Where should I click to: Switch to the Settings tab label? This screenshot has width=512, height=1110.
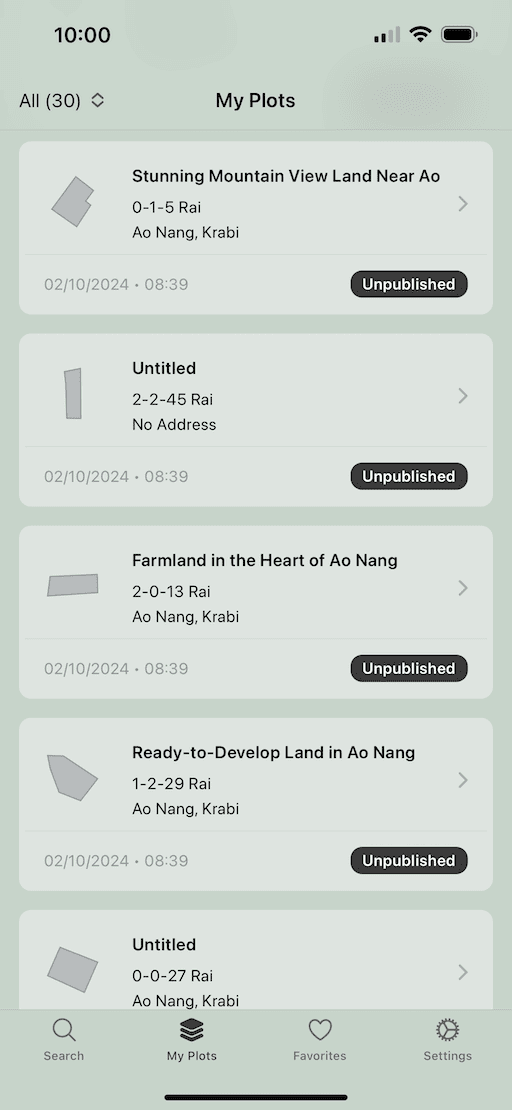448,1055
